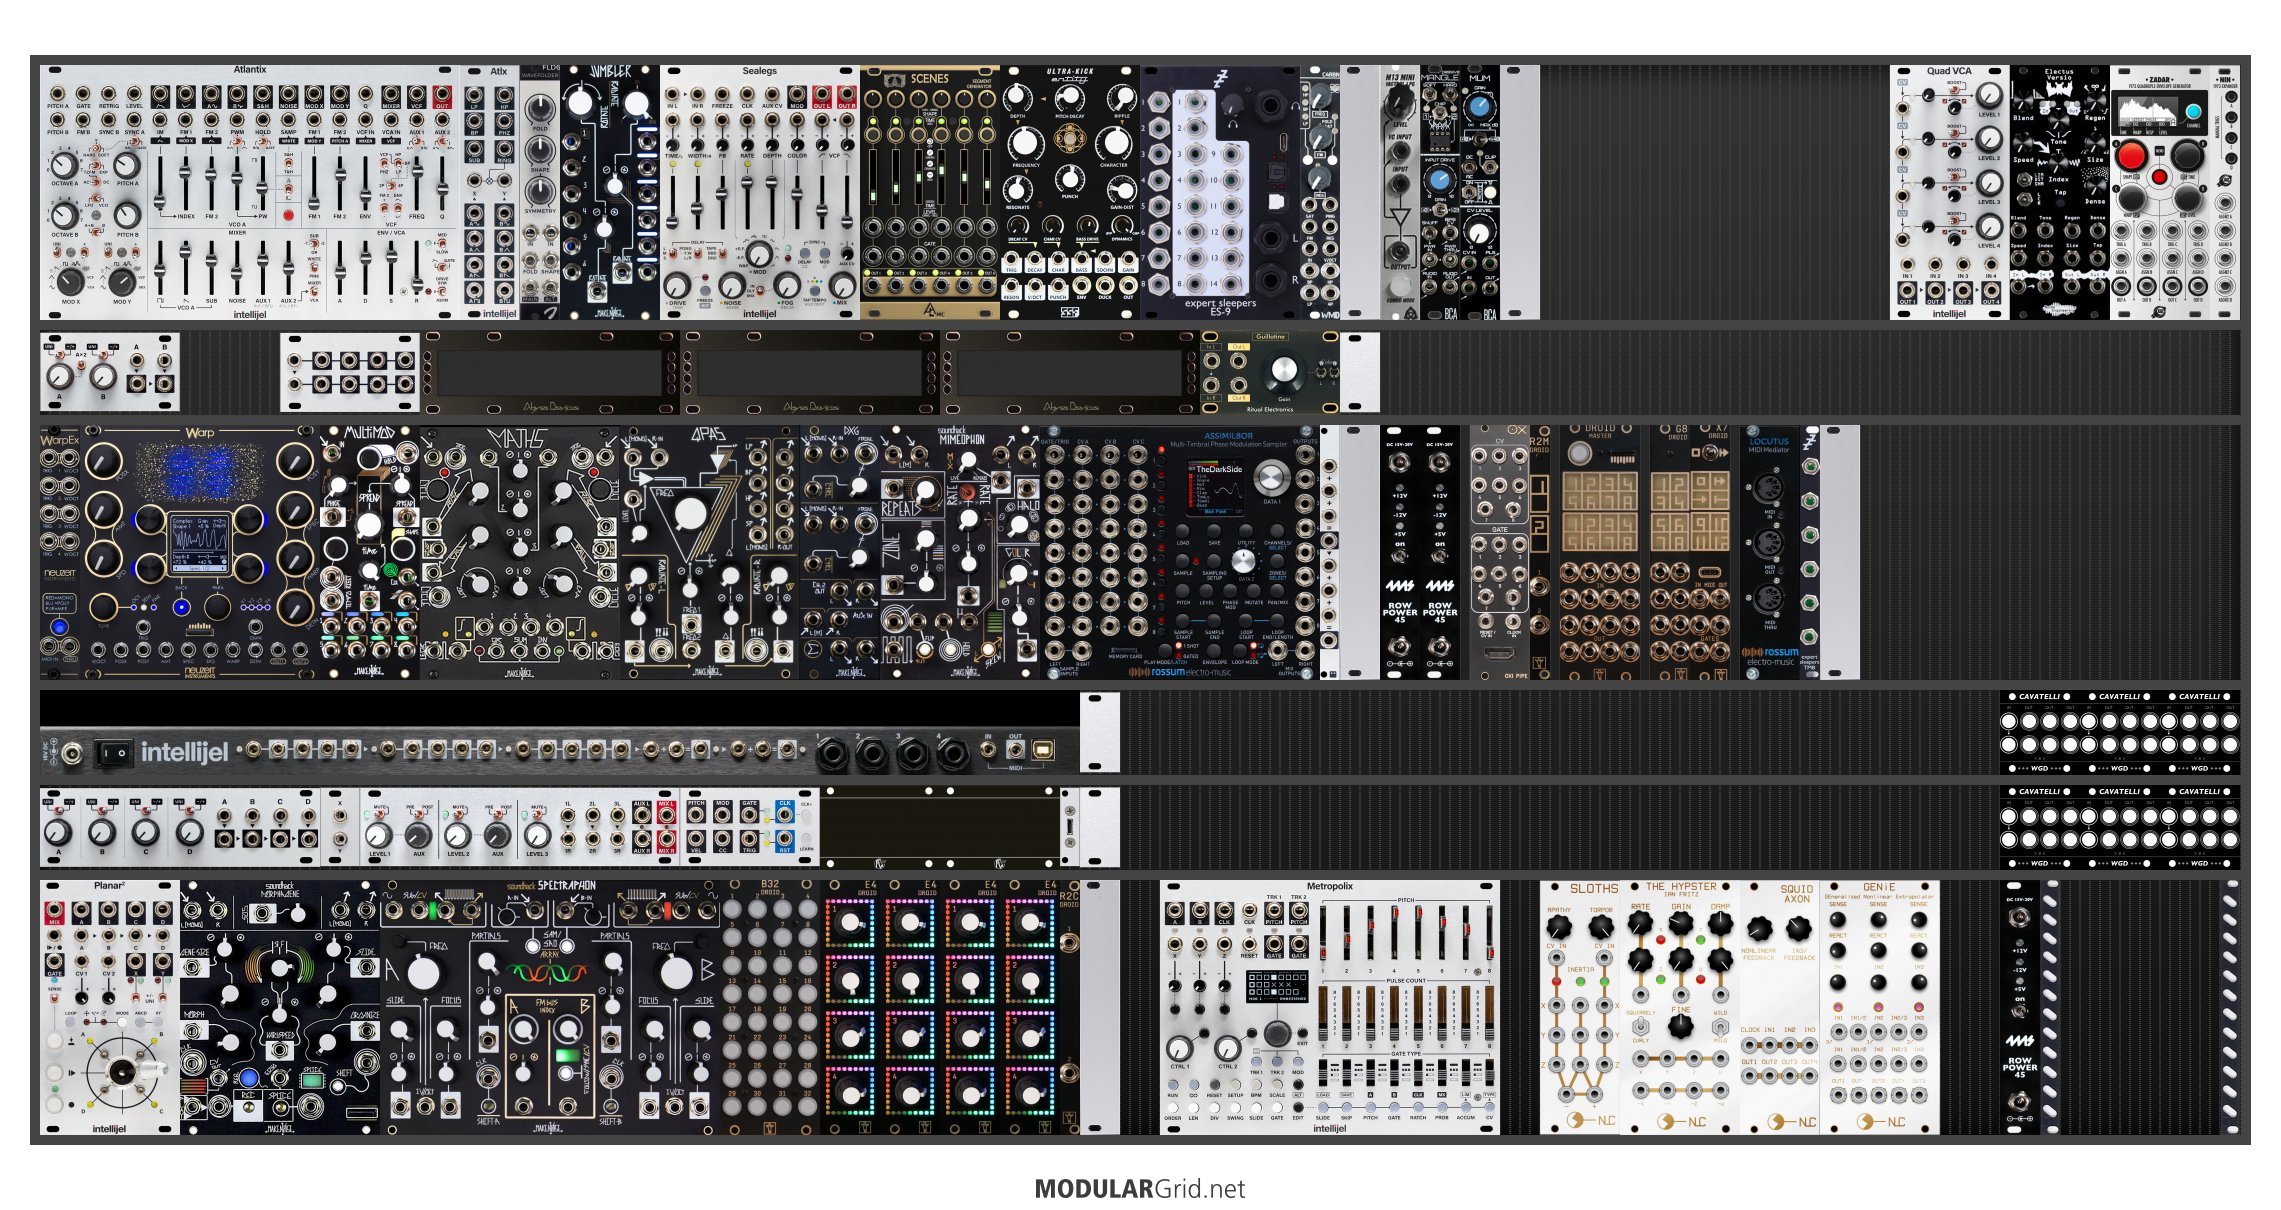Click the DATA 1 knob on Assimil8or
Image resolution: width=2281 pixels, height=1210 pixels.
point(1270,477)
